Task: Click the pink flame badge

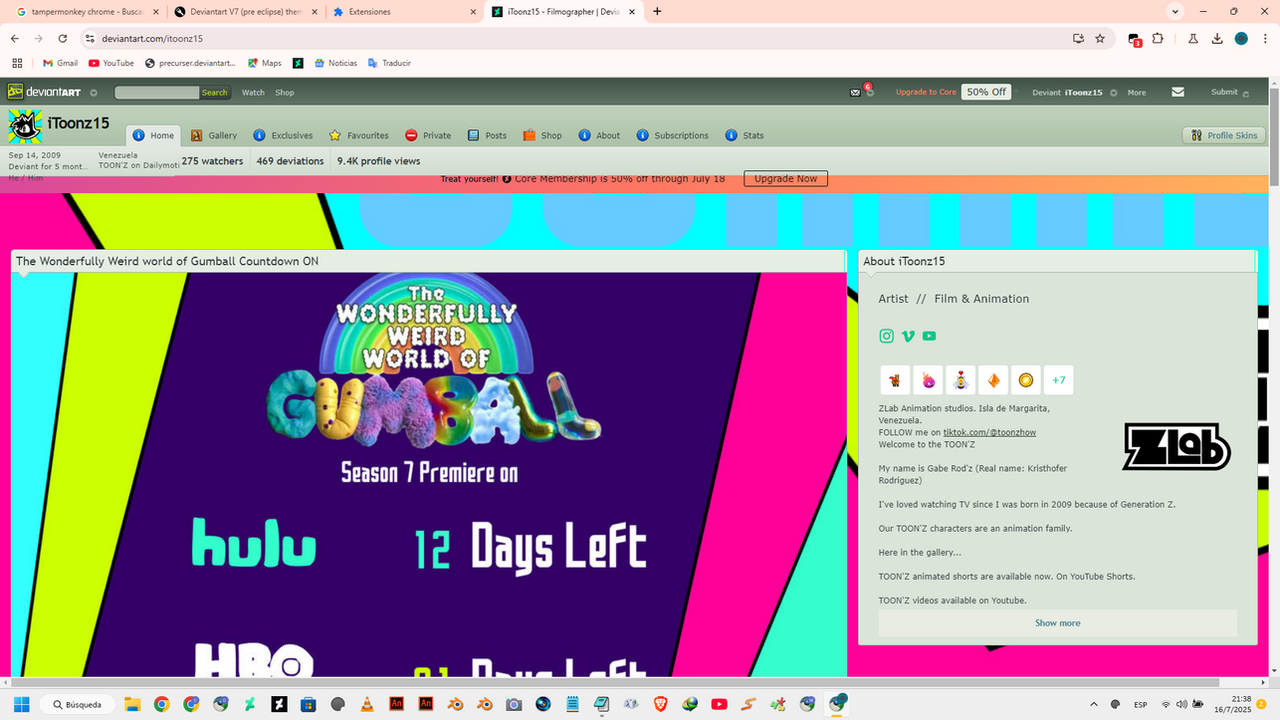Action: click(928, 380)
